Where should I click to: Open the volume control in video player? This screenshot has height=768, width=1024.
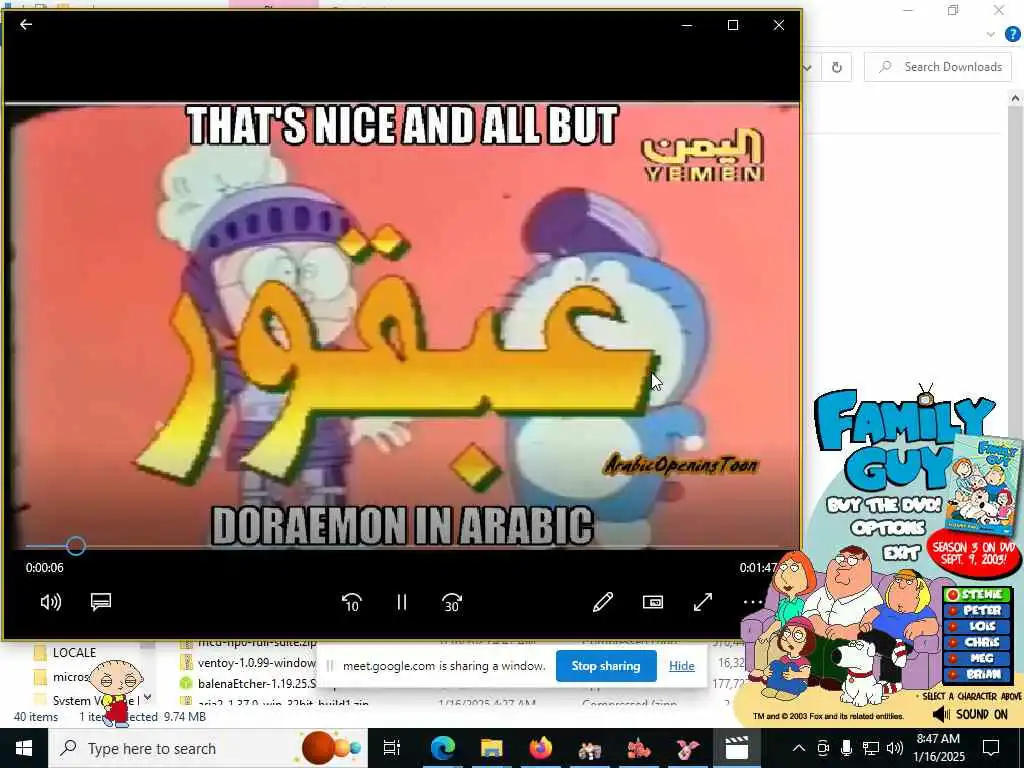pyautogui.click(x=50, y=602)
